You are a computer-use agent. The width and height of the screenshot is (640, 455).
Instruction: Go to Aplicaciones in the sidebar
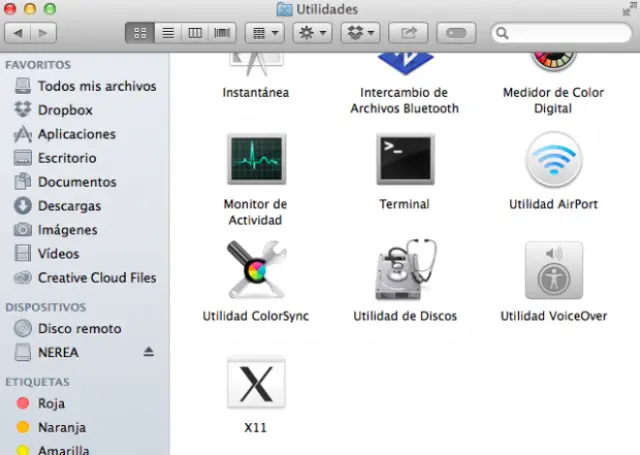click(x=76, y=134)
